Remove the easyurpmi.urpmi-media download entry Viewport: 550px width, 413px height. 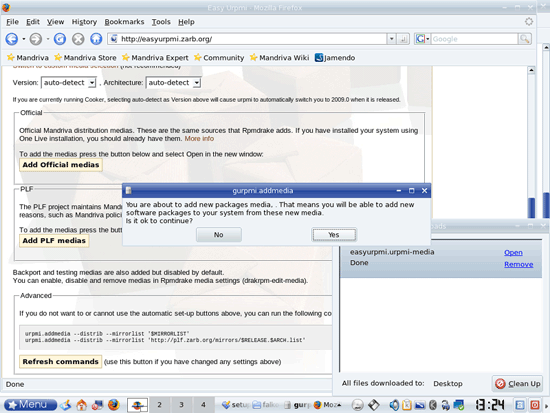(518, 264)
